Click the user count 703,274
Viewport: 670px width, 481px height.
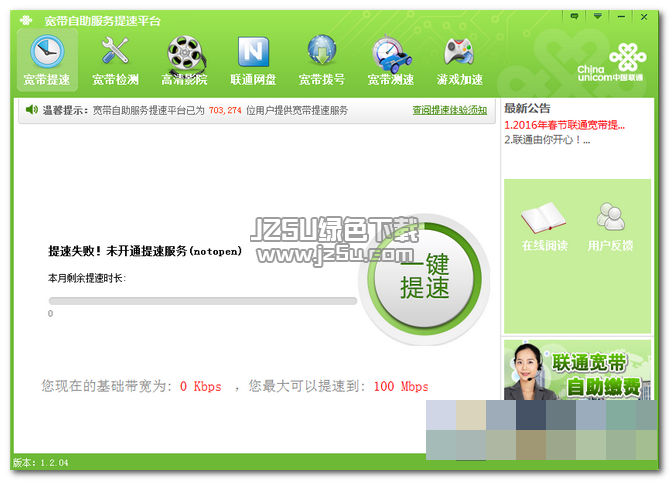225,110
